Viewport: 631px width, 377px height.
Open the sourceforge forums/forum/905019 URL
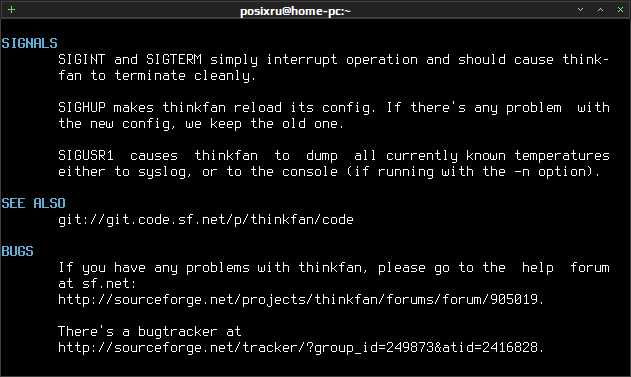[300, 300]
